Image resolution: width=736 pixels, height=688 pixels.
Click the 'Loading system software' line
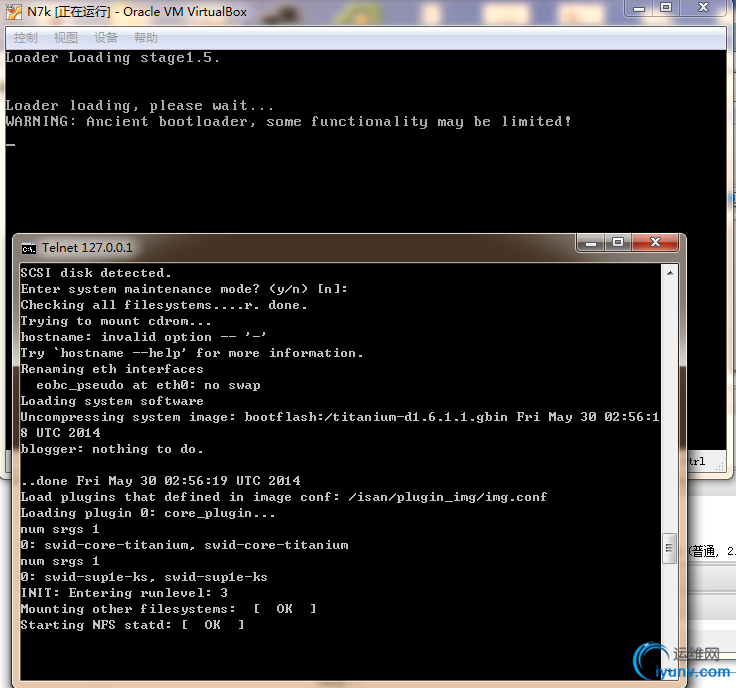pos(112,401)
